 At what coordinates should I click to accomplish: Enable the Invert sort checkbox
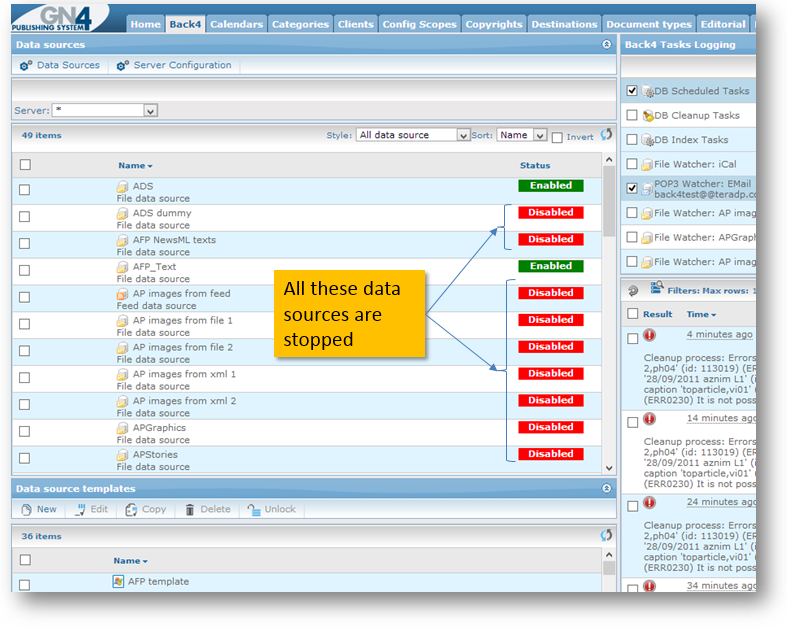(x=557, y=138)
